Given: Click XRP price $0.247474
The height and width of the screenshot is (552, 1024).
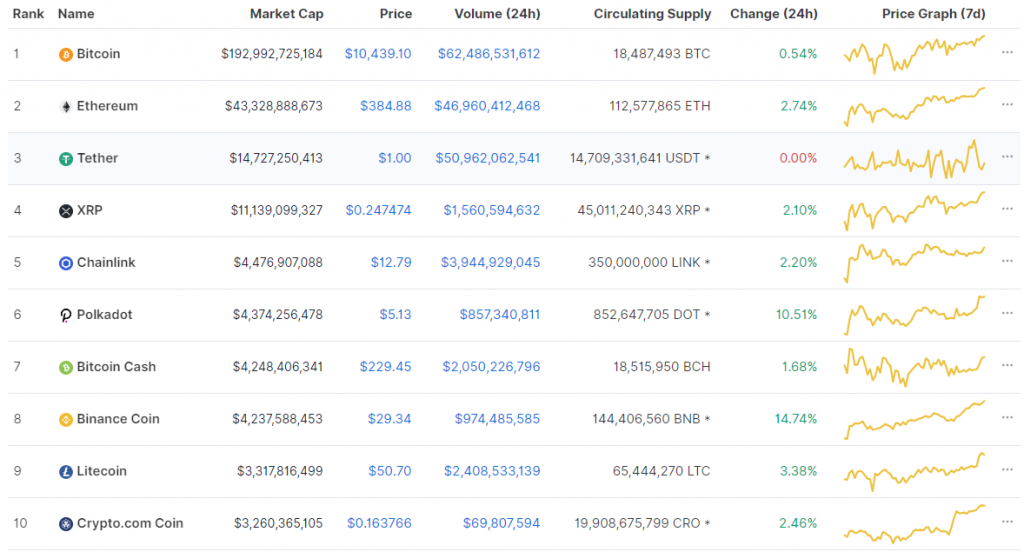Looking at the screenshot, I should tap(379, 210).
